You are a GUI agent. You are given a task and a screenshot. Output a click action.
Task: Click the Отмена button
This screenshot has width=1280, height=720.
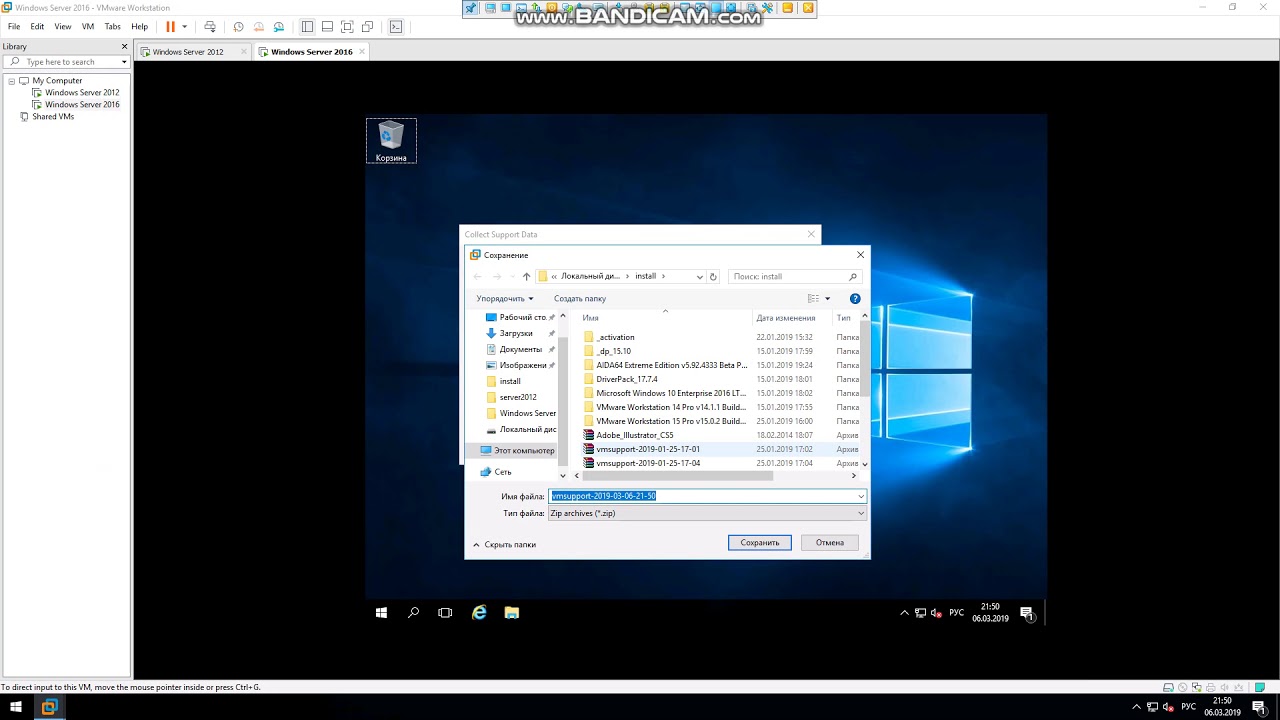tap(830, 543)
